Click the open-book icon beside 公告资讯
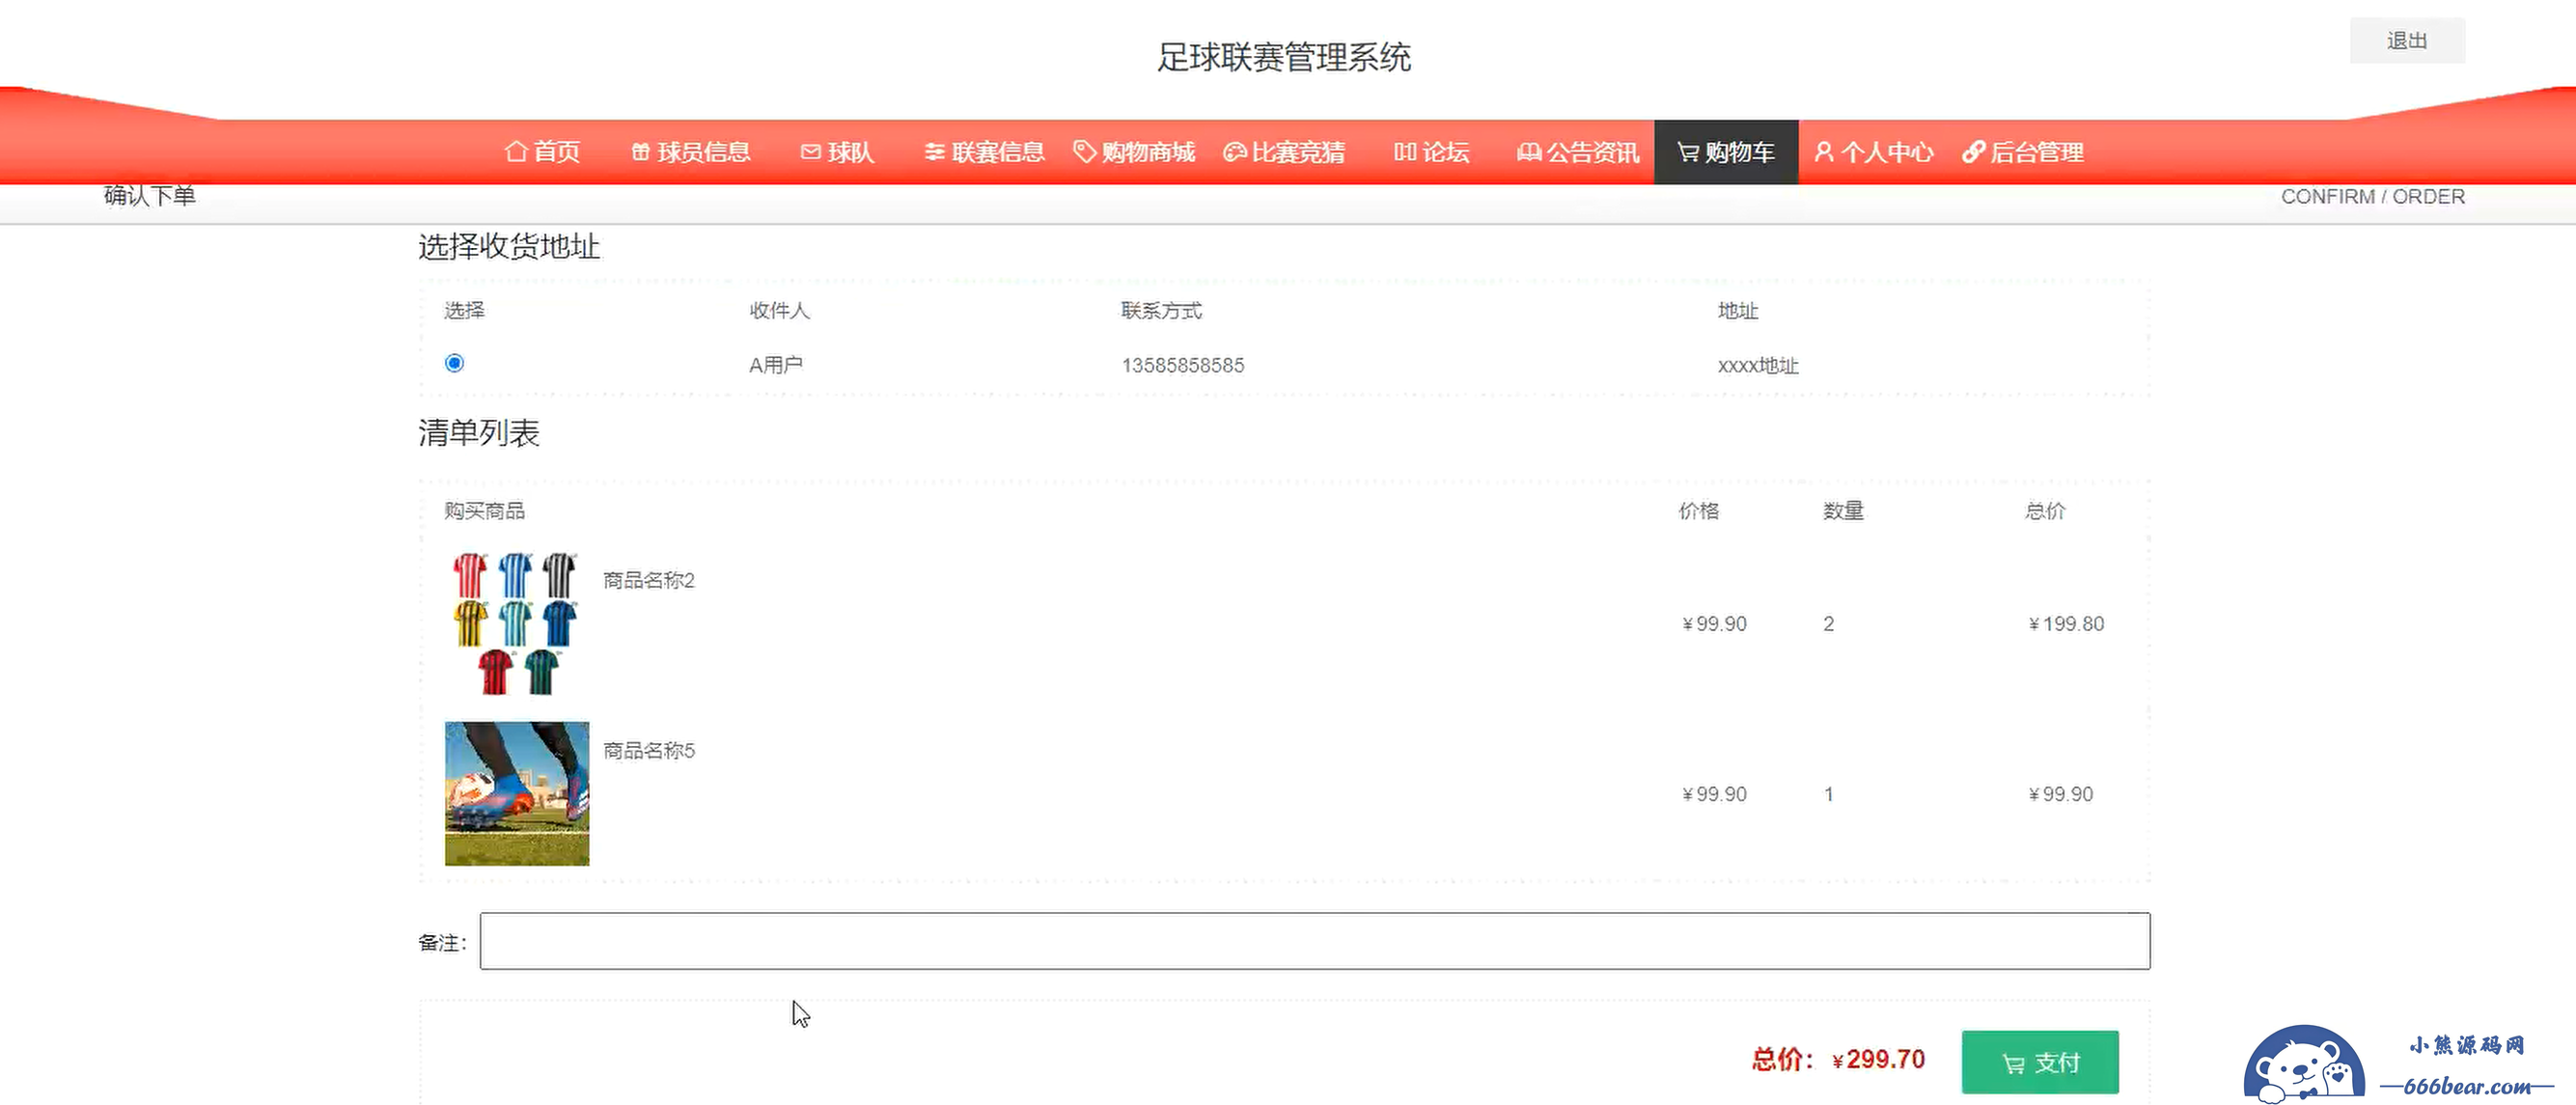This screenshot has width=2576, height=1105. 1529,152
